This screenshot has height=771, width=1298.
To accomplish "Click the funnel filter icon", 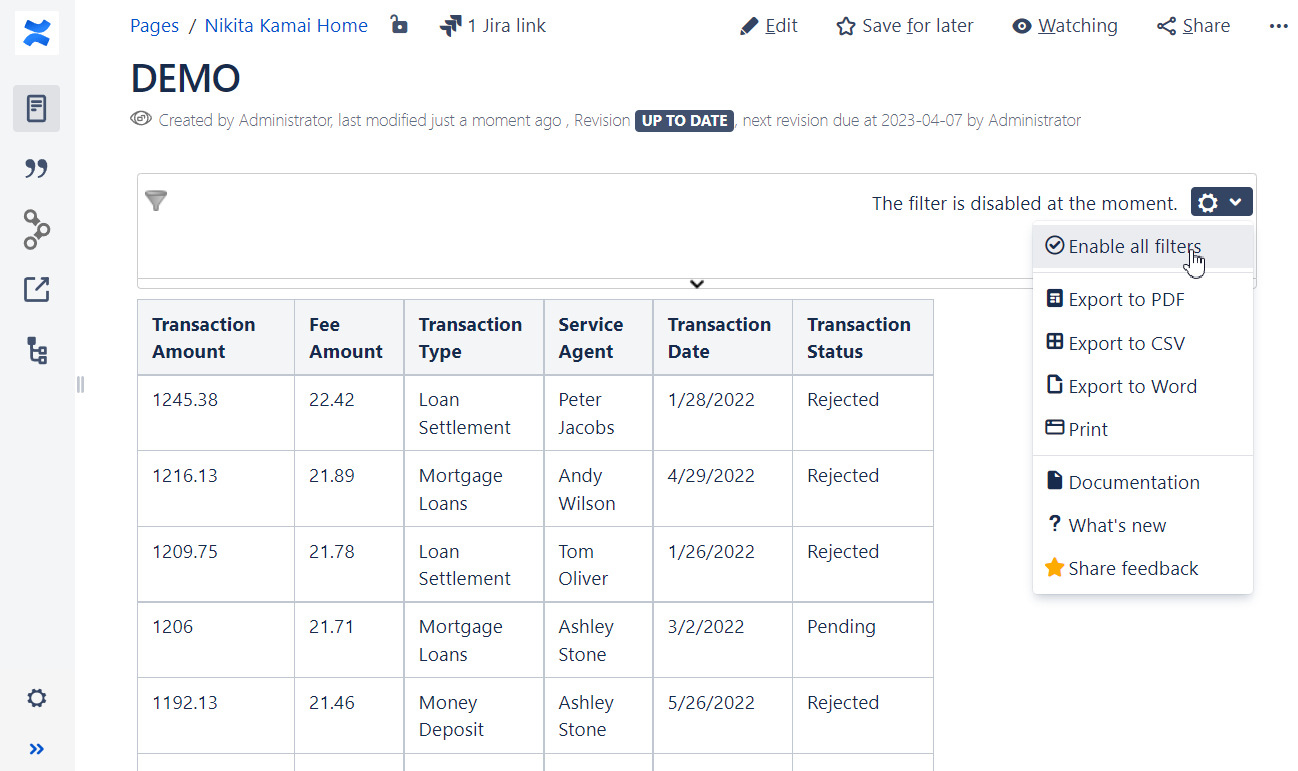I will pos(156,201).
